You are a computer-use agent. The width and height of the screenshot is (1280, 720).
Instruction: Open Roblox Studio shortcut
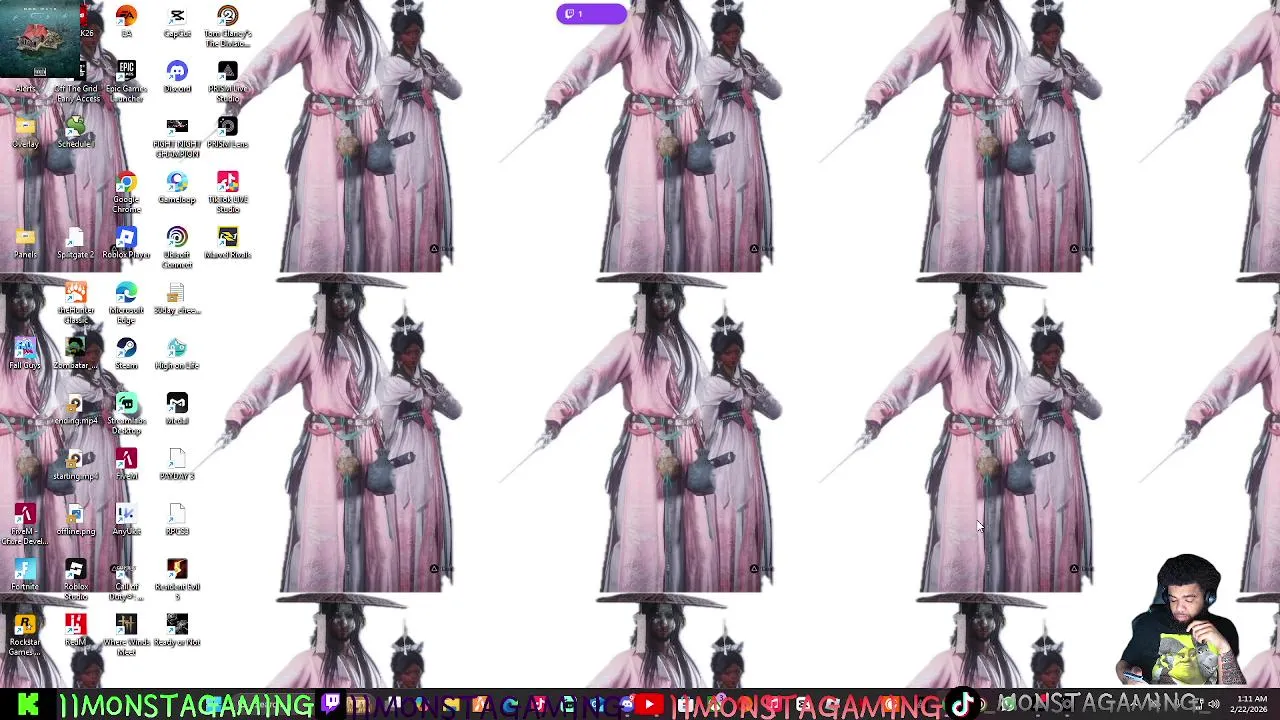[x=75, y=579]
